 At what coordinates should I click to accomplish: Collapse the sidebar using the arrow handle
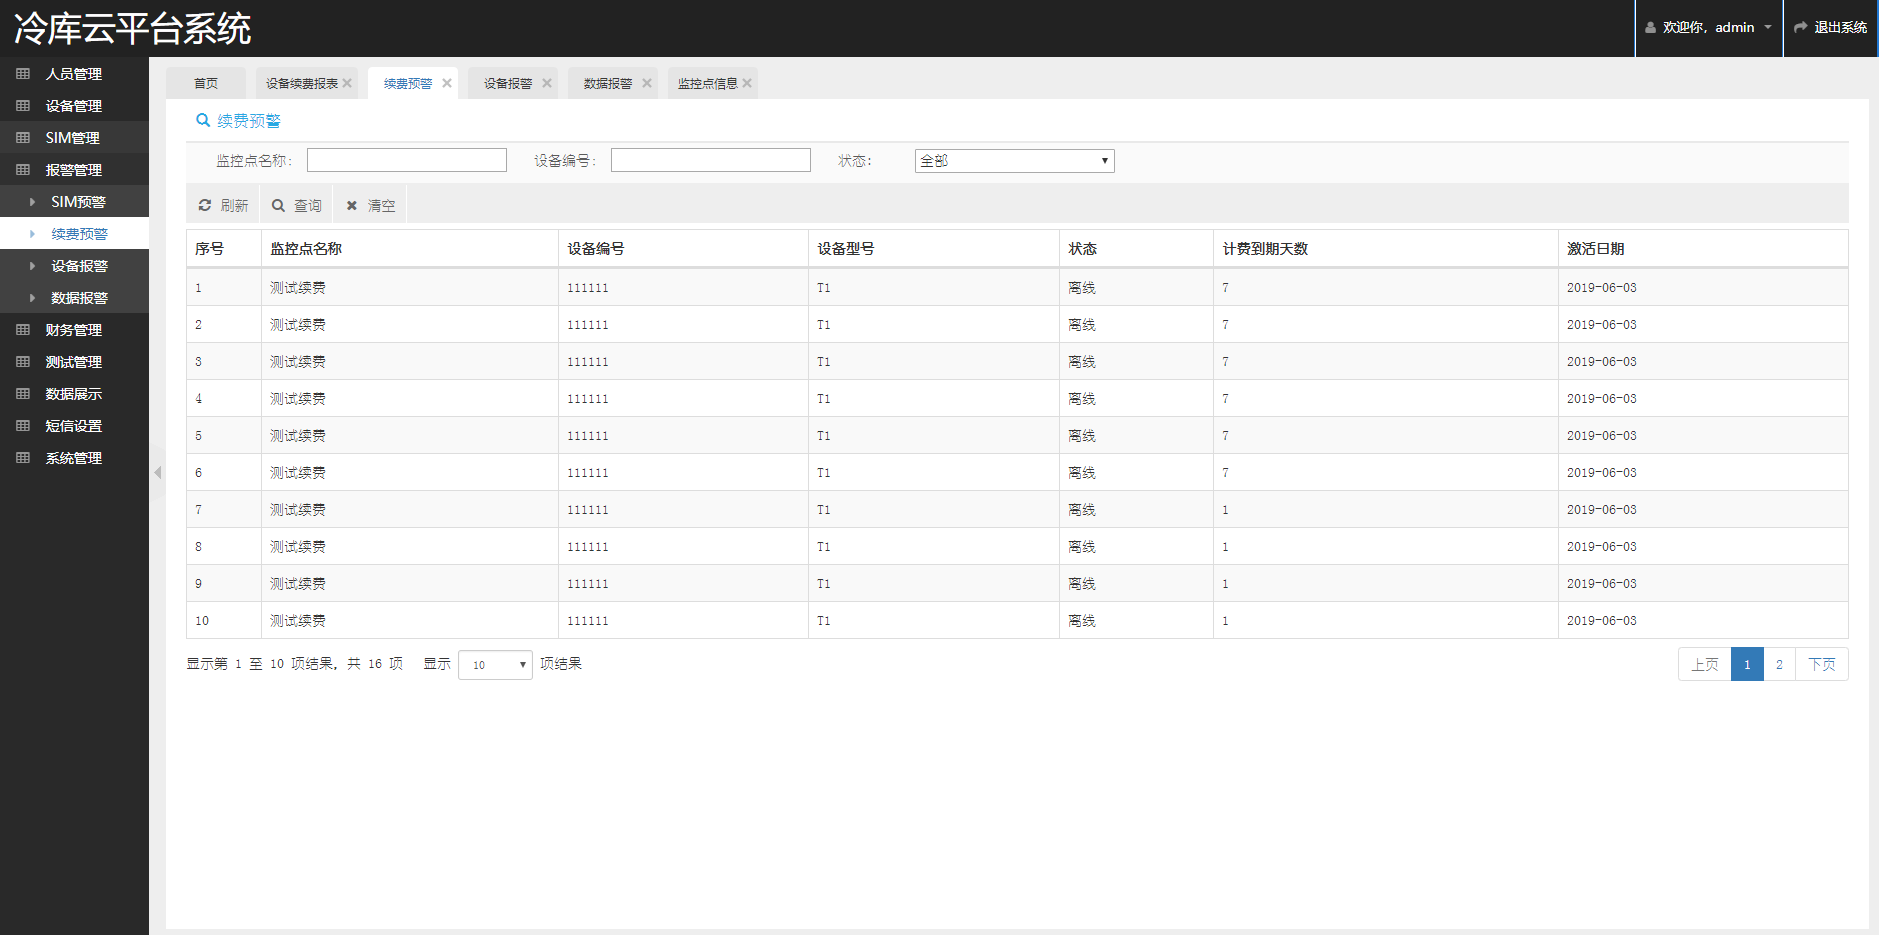click(x=157, y=472)
